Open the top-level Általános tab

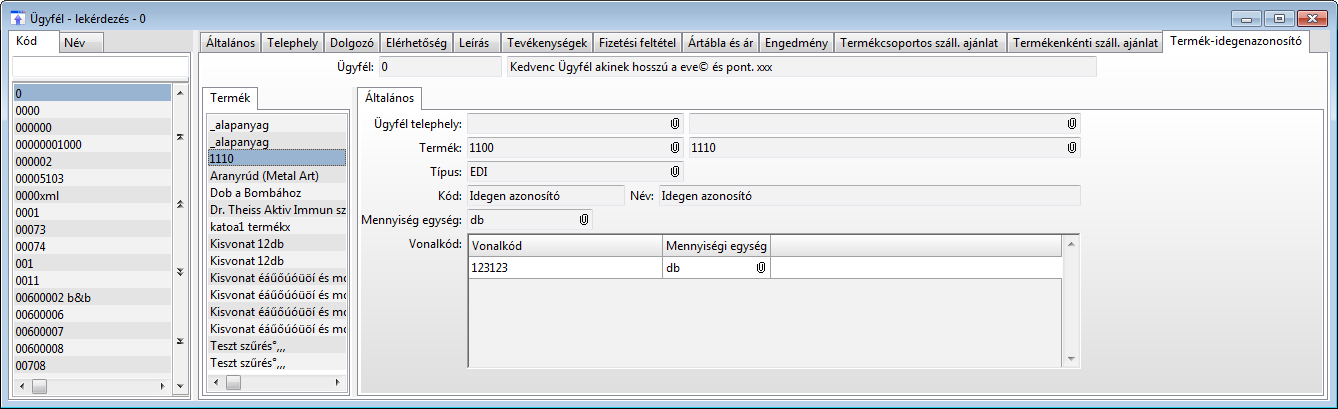tap(231, 43)
